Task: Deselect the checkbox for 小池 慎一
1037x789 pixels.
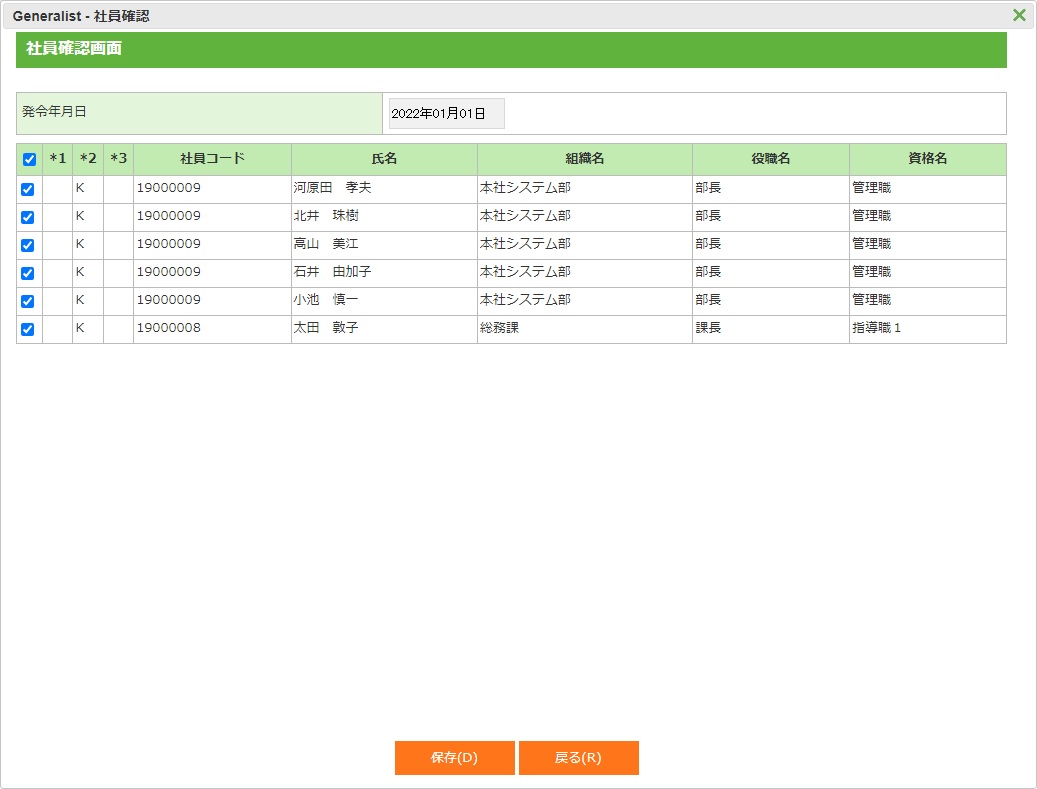Action: [x=28, y=301]
